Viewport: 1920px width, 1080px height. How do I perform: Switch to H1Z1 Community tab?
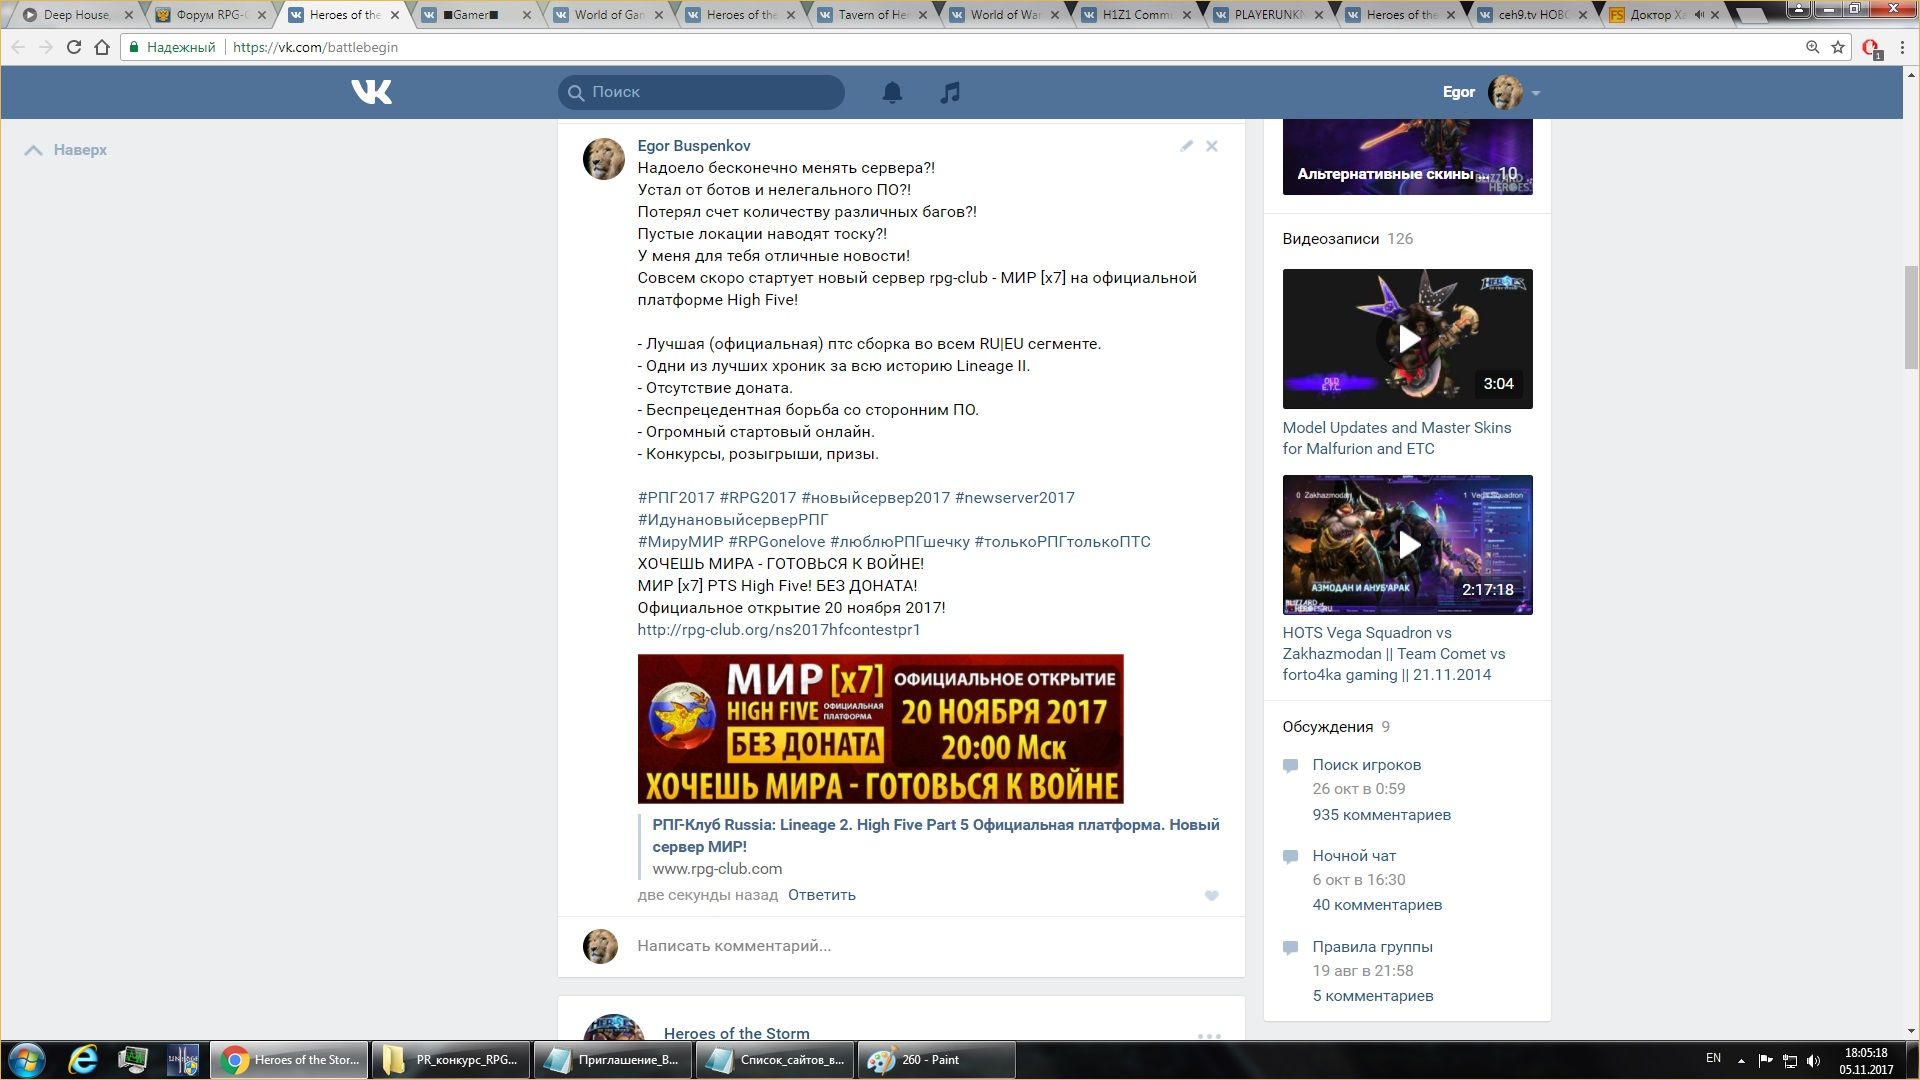(1138, 15)
